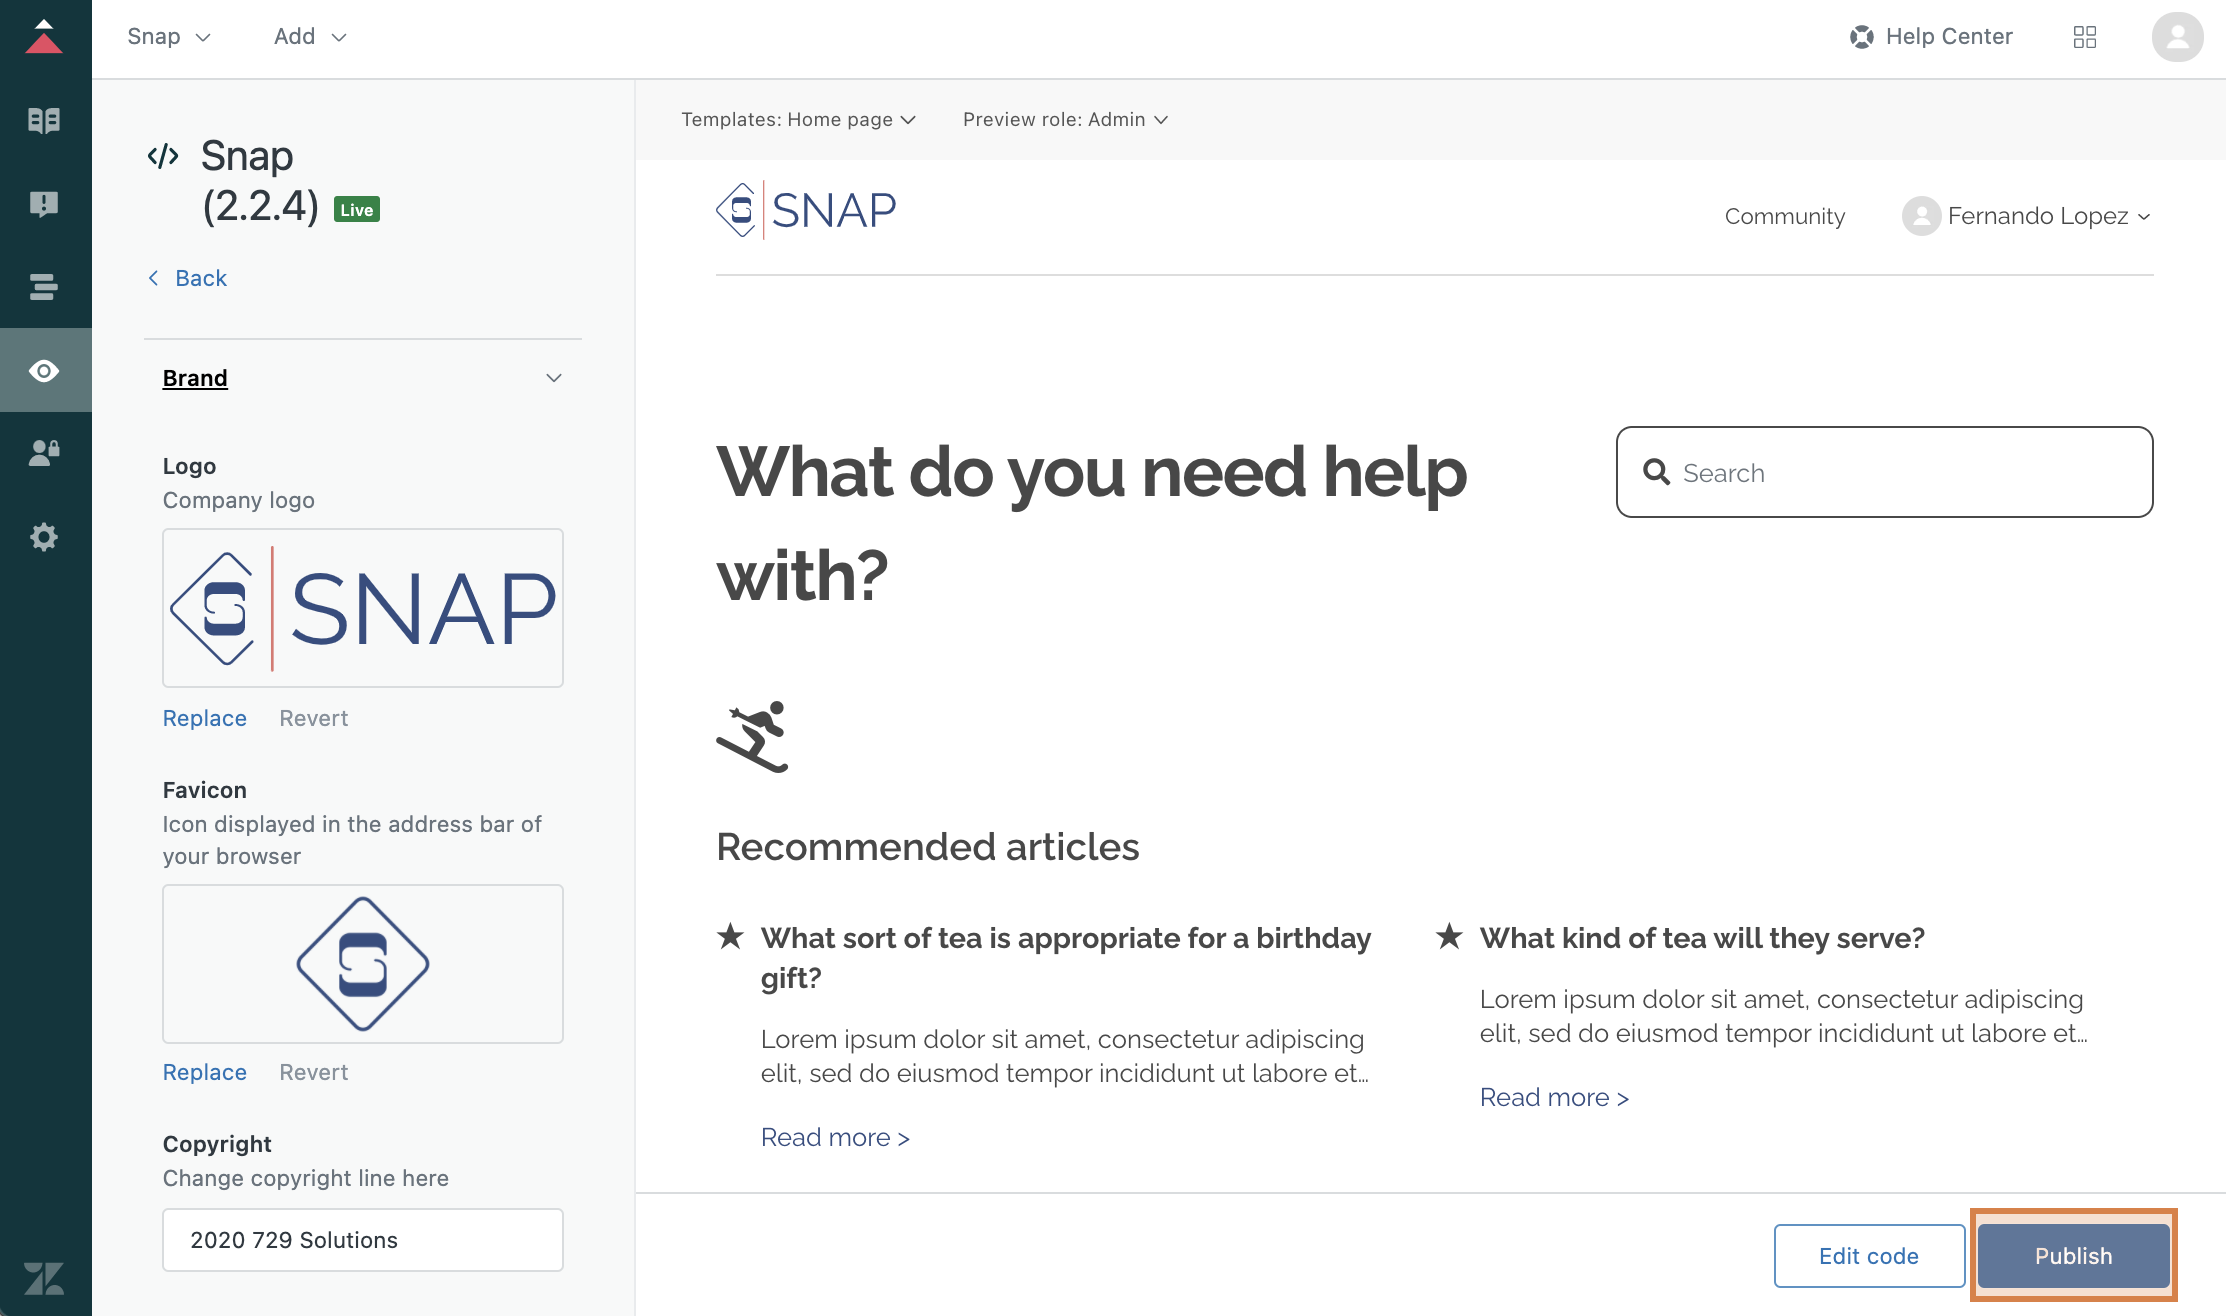The height and width of the screenshot is (1316, 2226).
Task: Click the Publish button
Action: [2073, 1256]
